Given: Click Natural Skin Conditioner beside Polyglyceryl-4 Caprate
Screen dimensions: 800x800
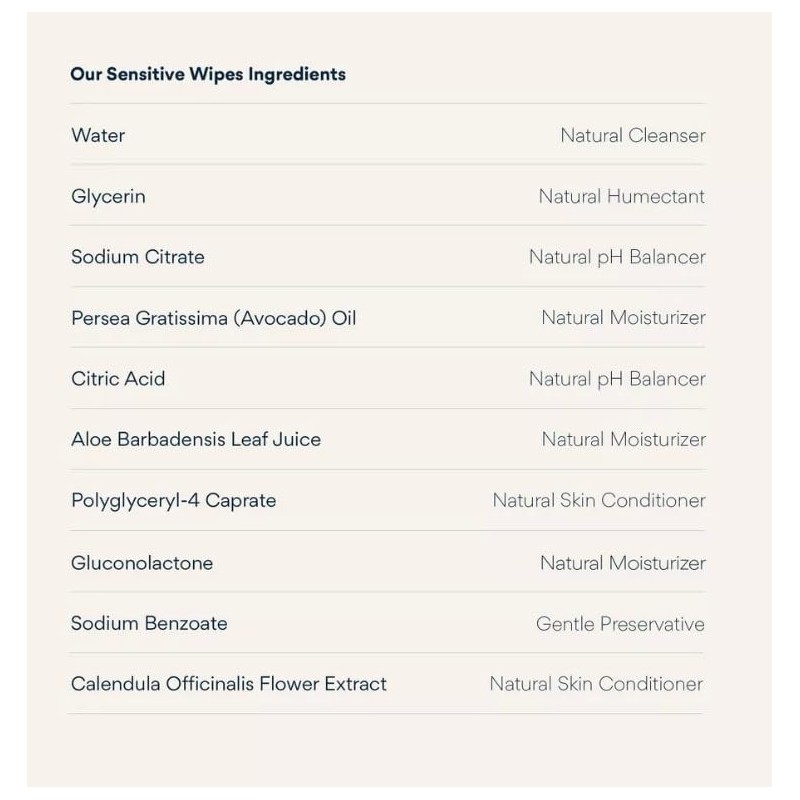Looking at the screenshot, I should tap(599, 500).
